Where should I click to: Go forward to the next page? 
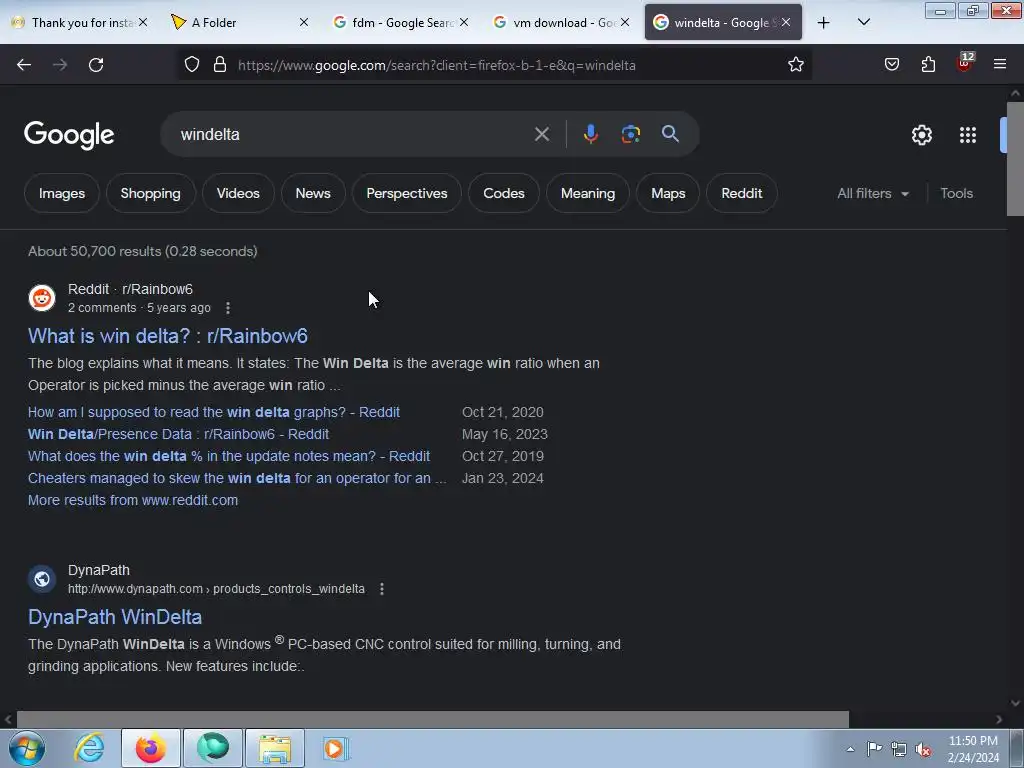(x=60, y=65)
